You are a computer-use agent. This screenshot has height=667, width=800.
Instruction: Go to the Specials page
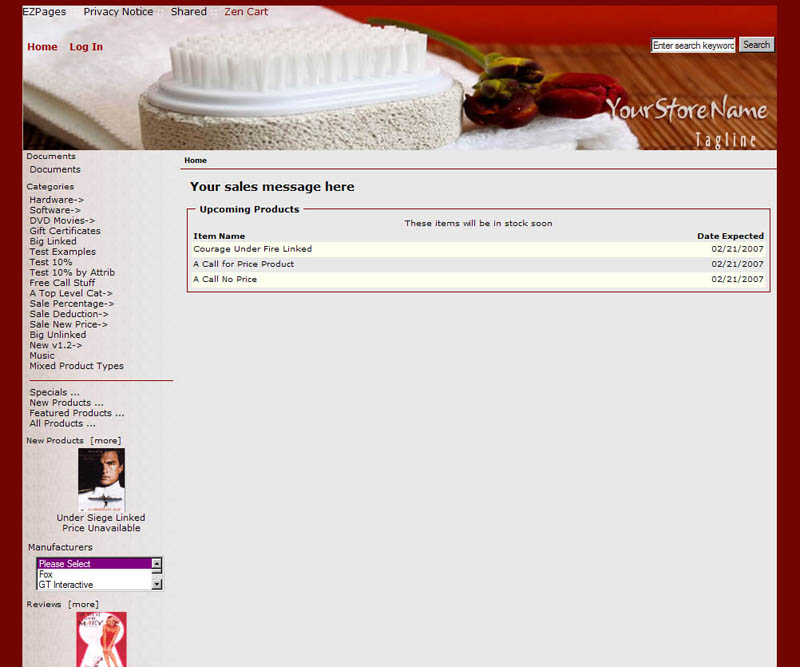(54, 393)
